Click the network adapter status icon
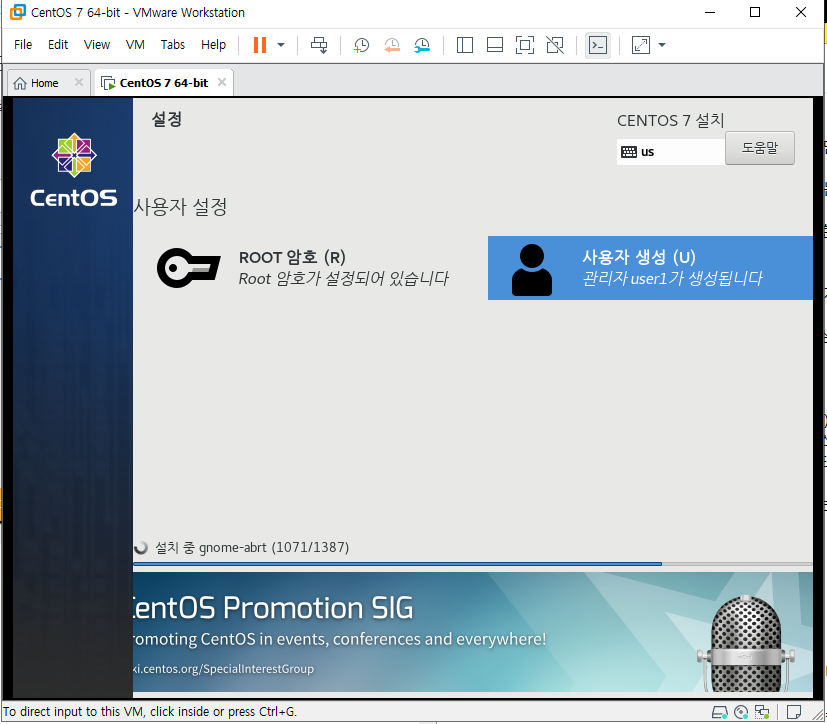The width and height of the screenshot is (827, 724). pyautogui.click(x=762, y=712)
